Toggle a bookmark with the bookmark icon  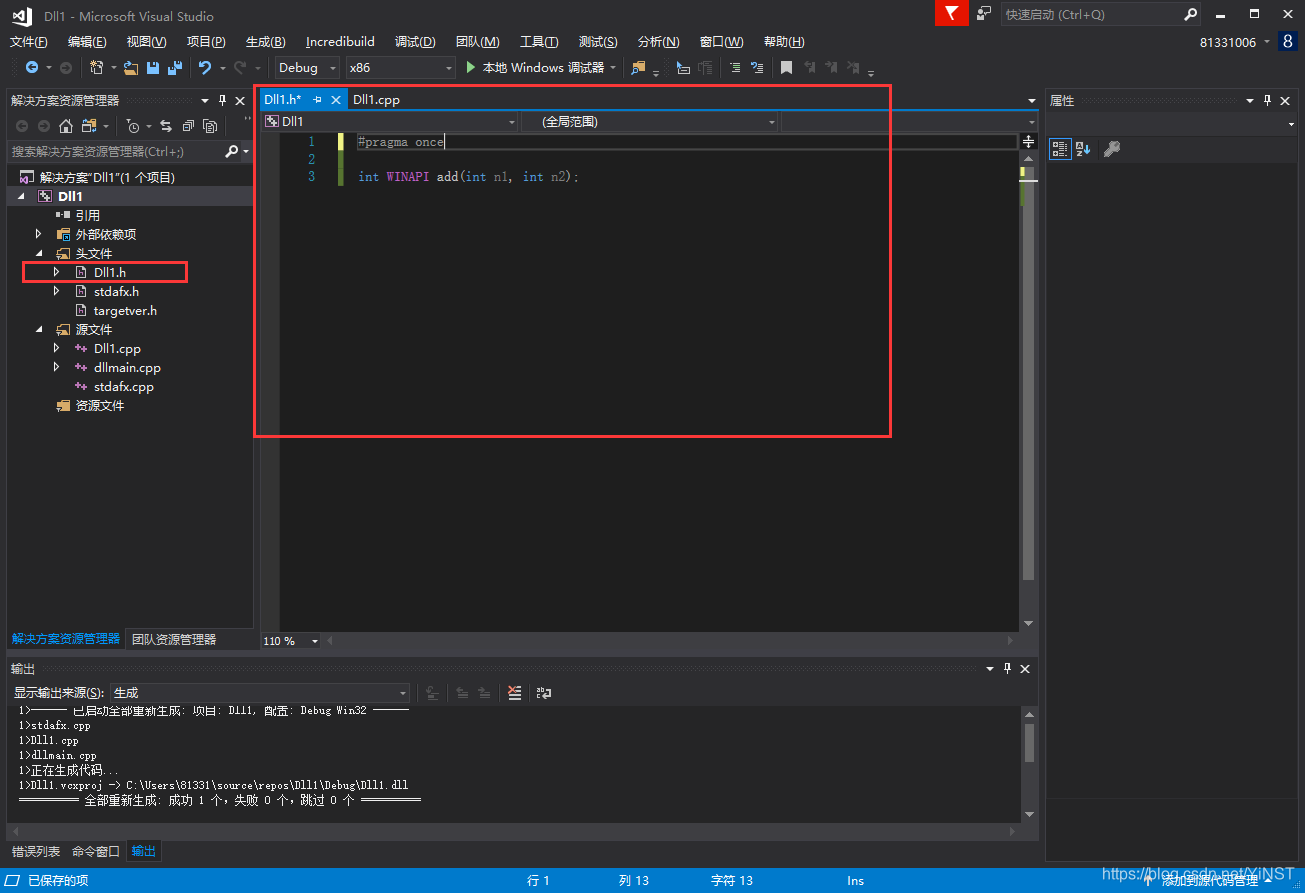tap(786, 68)
